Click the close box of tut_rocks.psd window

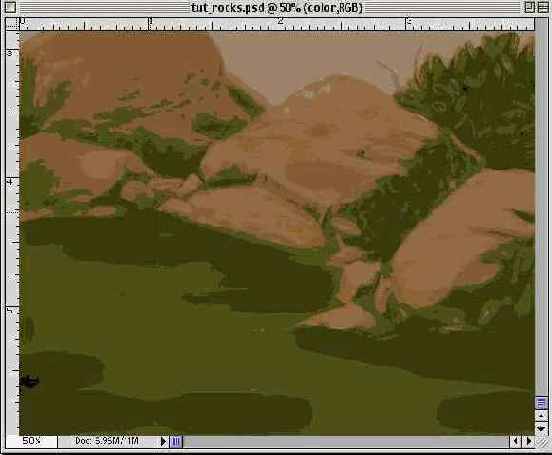(10, 7)
